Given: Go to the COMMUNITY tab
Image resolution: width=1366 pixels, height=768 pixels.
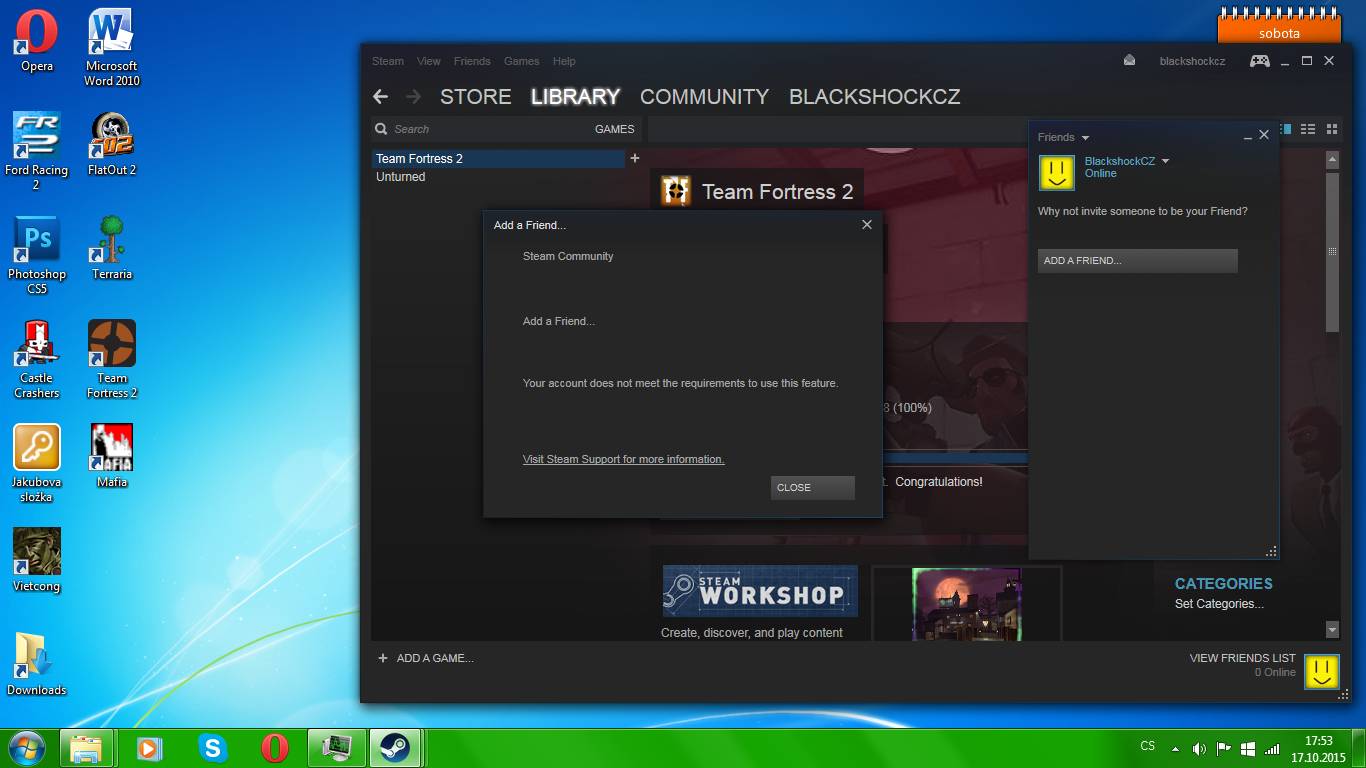Looking at the screenshot, I should (704, 97).
